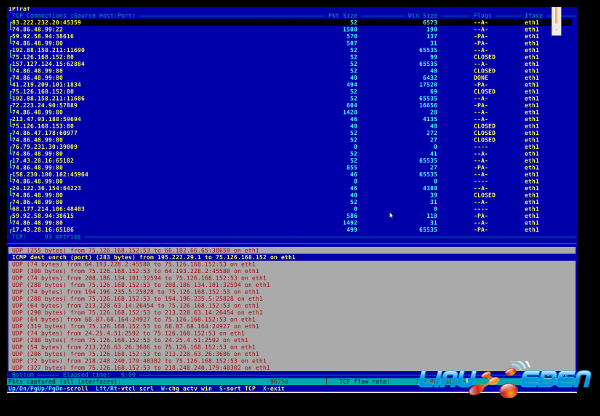Click the W-chg actv win hint
This screenshot has width=600, height=416.
pyautogui.click(x=186, y=388)
